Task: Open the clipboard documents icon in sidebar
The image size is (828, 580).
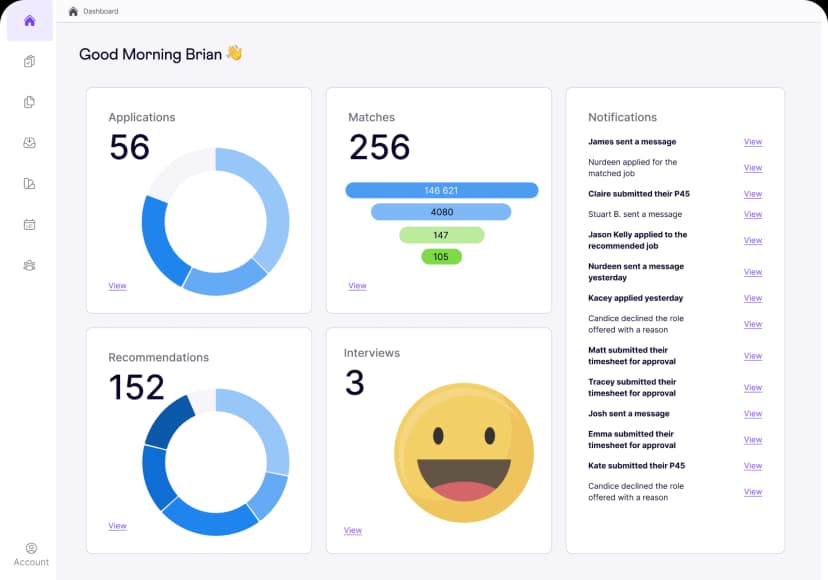Action: pos(30,62)
